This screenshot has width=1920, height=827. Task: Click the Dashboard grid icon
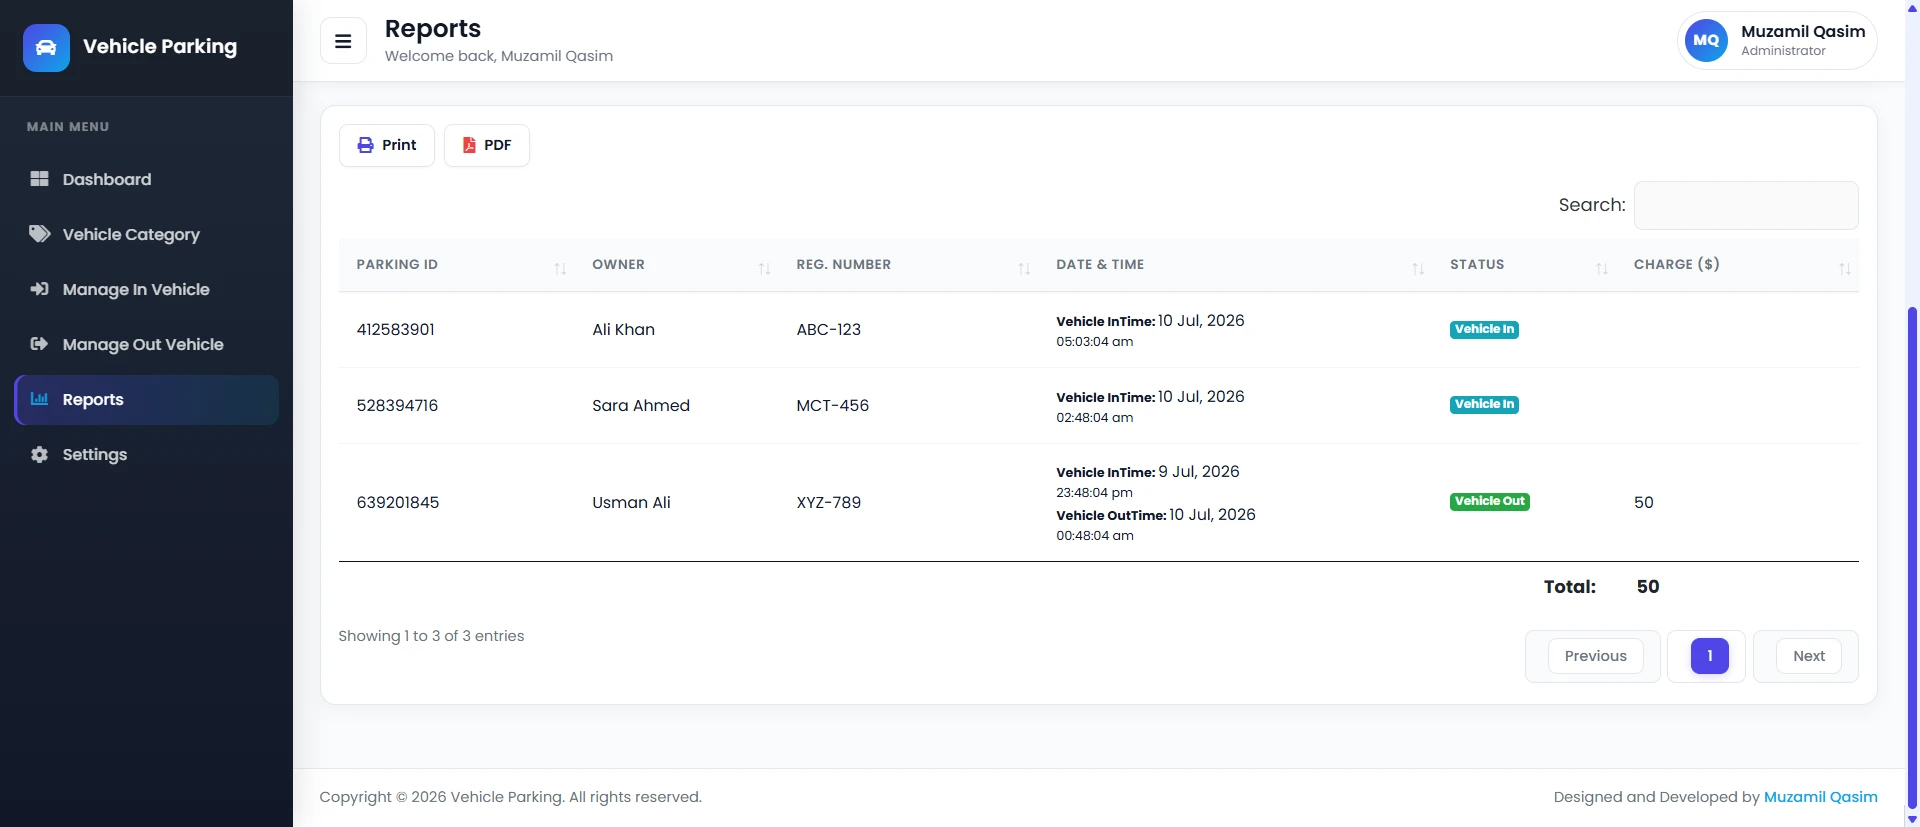pos(39,179)
